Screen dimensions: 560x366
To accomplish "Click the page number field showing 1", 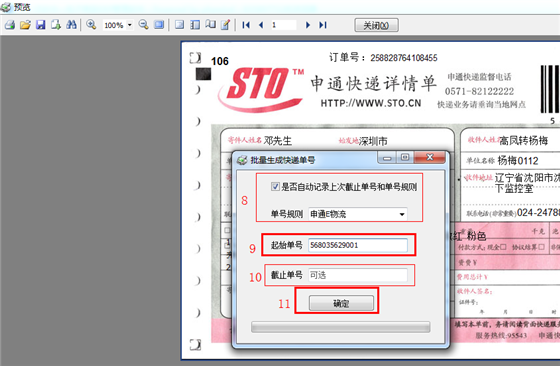I will tap(284, 25).
